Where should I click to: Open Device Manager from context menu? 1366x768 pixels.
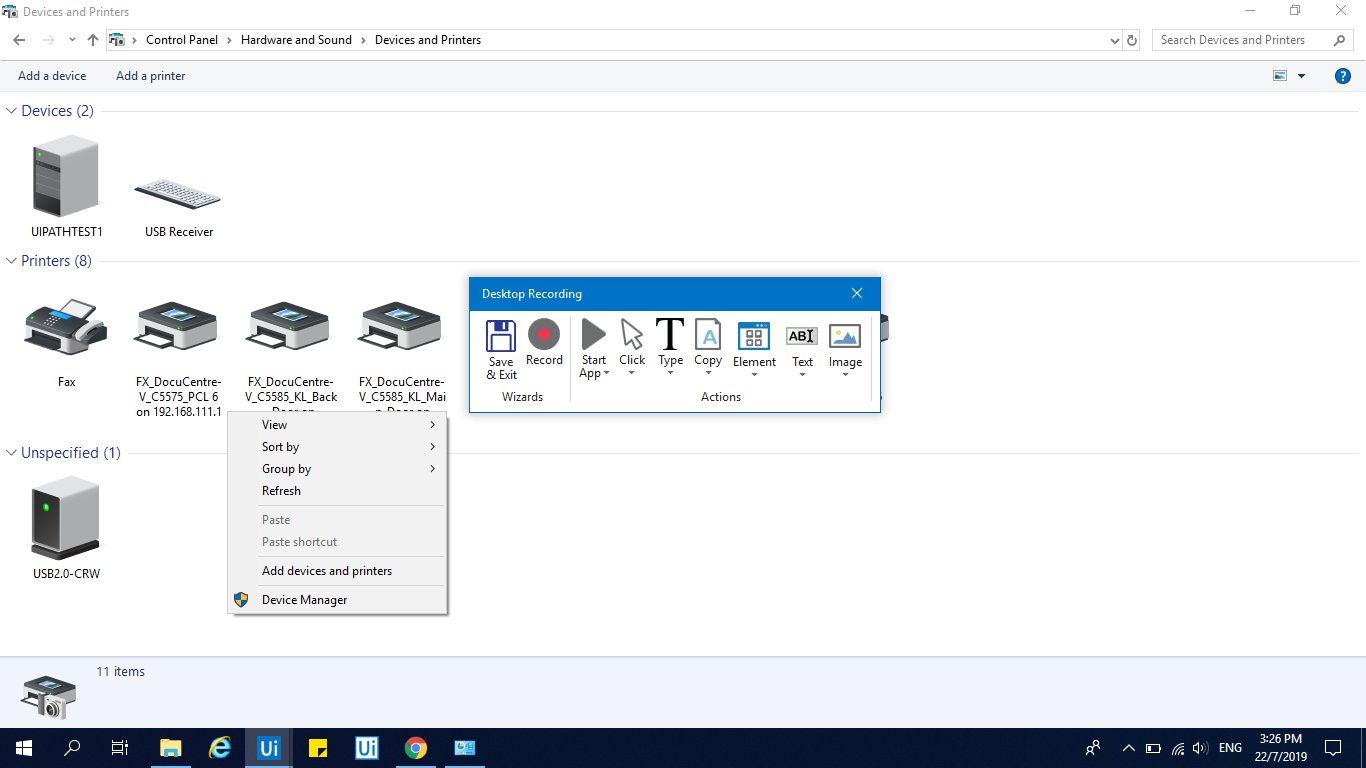pos(338,600)
